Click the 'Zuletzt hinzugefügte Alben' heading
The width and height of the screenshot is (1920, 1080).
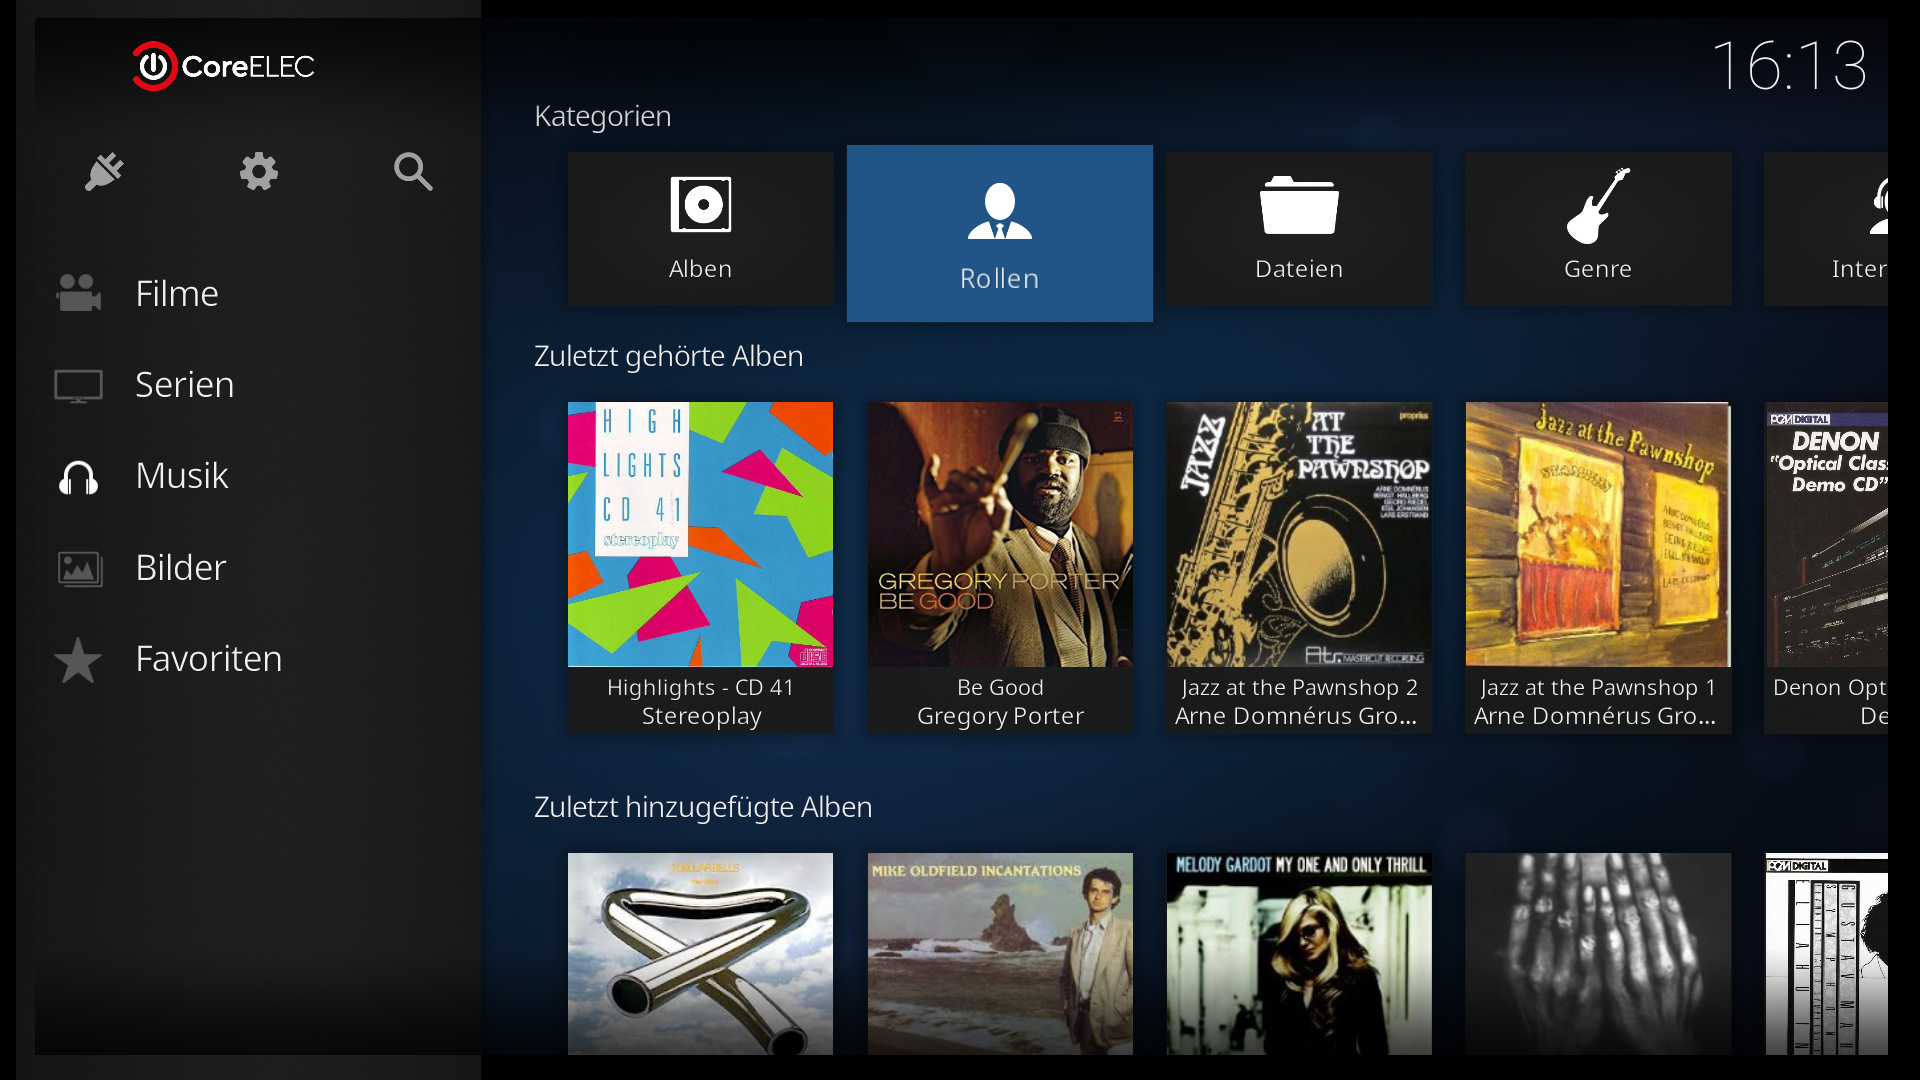(x=703, y=807)
